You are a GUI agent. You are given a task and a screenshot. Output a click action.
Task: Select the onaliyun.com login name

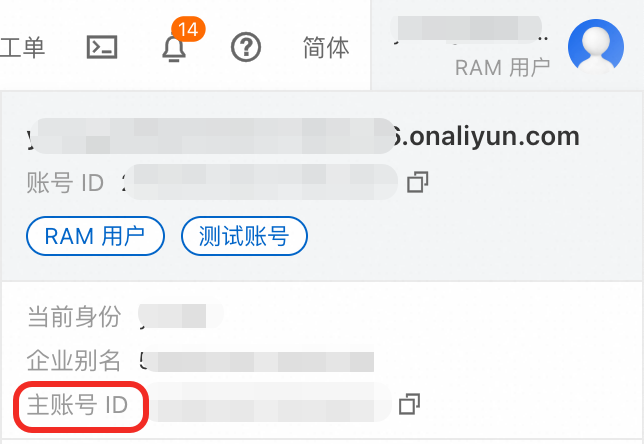coord(303,136)
